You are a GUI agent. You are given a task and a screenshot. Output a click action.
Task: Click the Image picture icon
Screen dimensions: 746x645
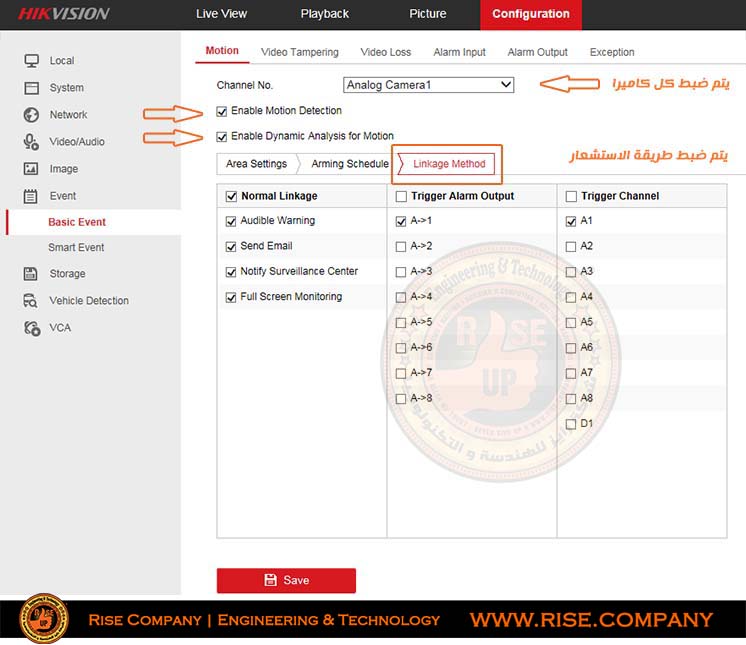(31, 168)
